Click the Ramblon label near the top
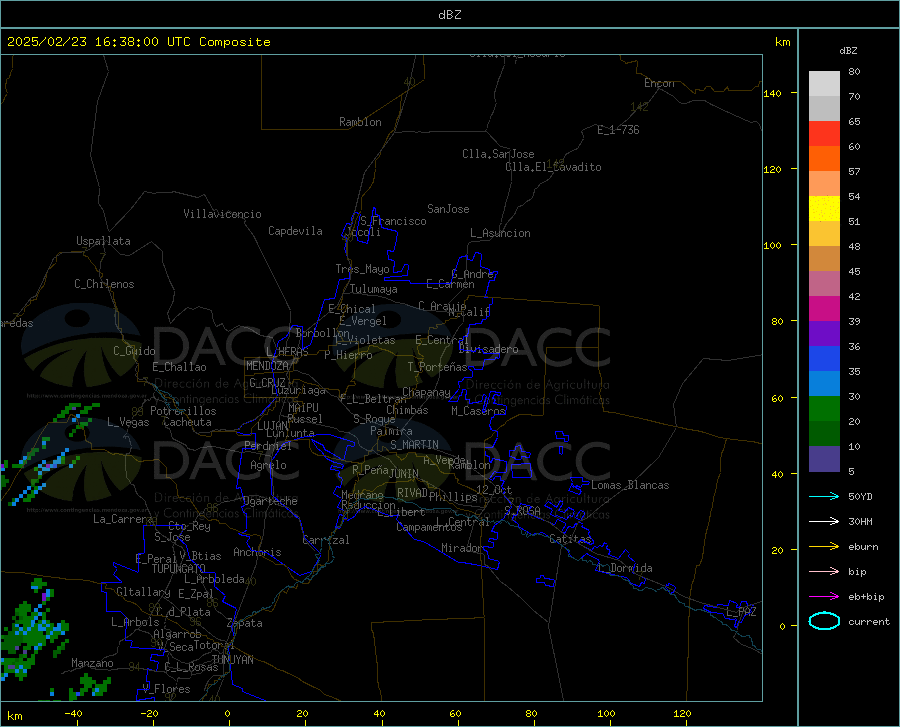The height and width of the screenshot is (727, 900). (360, 122)
